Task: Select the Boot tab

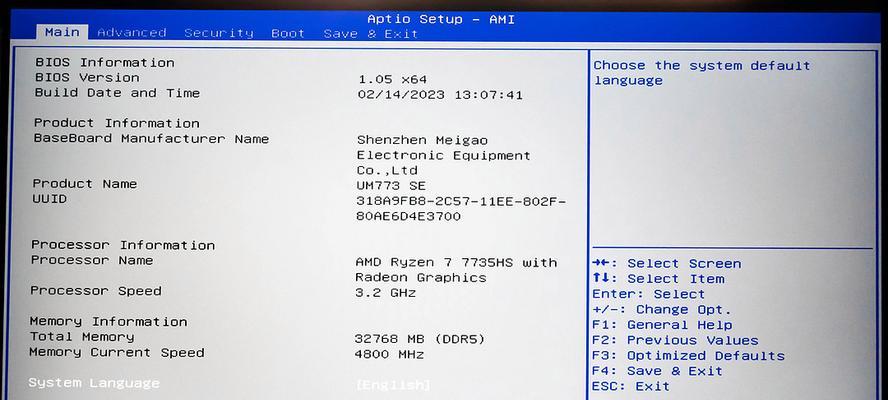Action: click(x=288, y=33)
